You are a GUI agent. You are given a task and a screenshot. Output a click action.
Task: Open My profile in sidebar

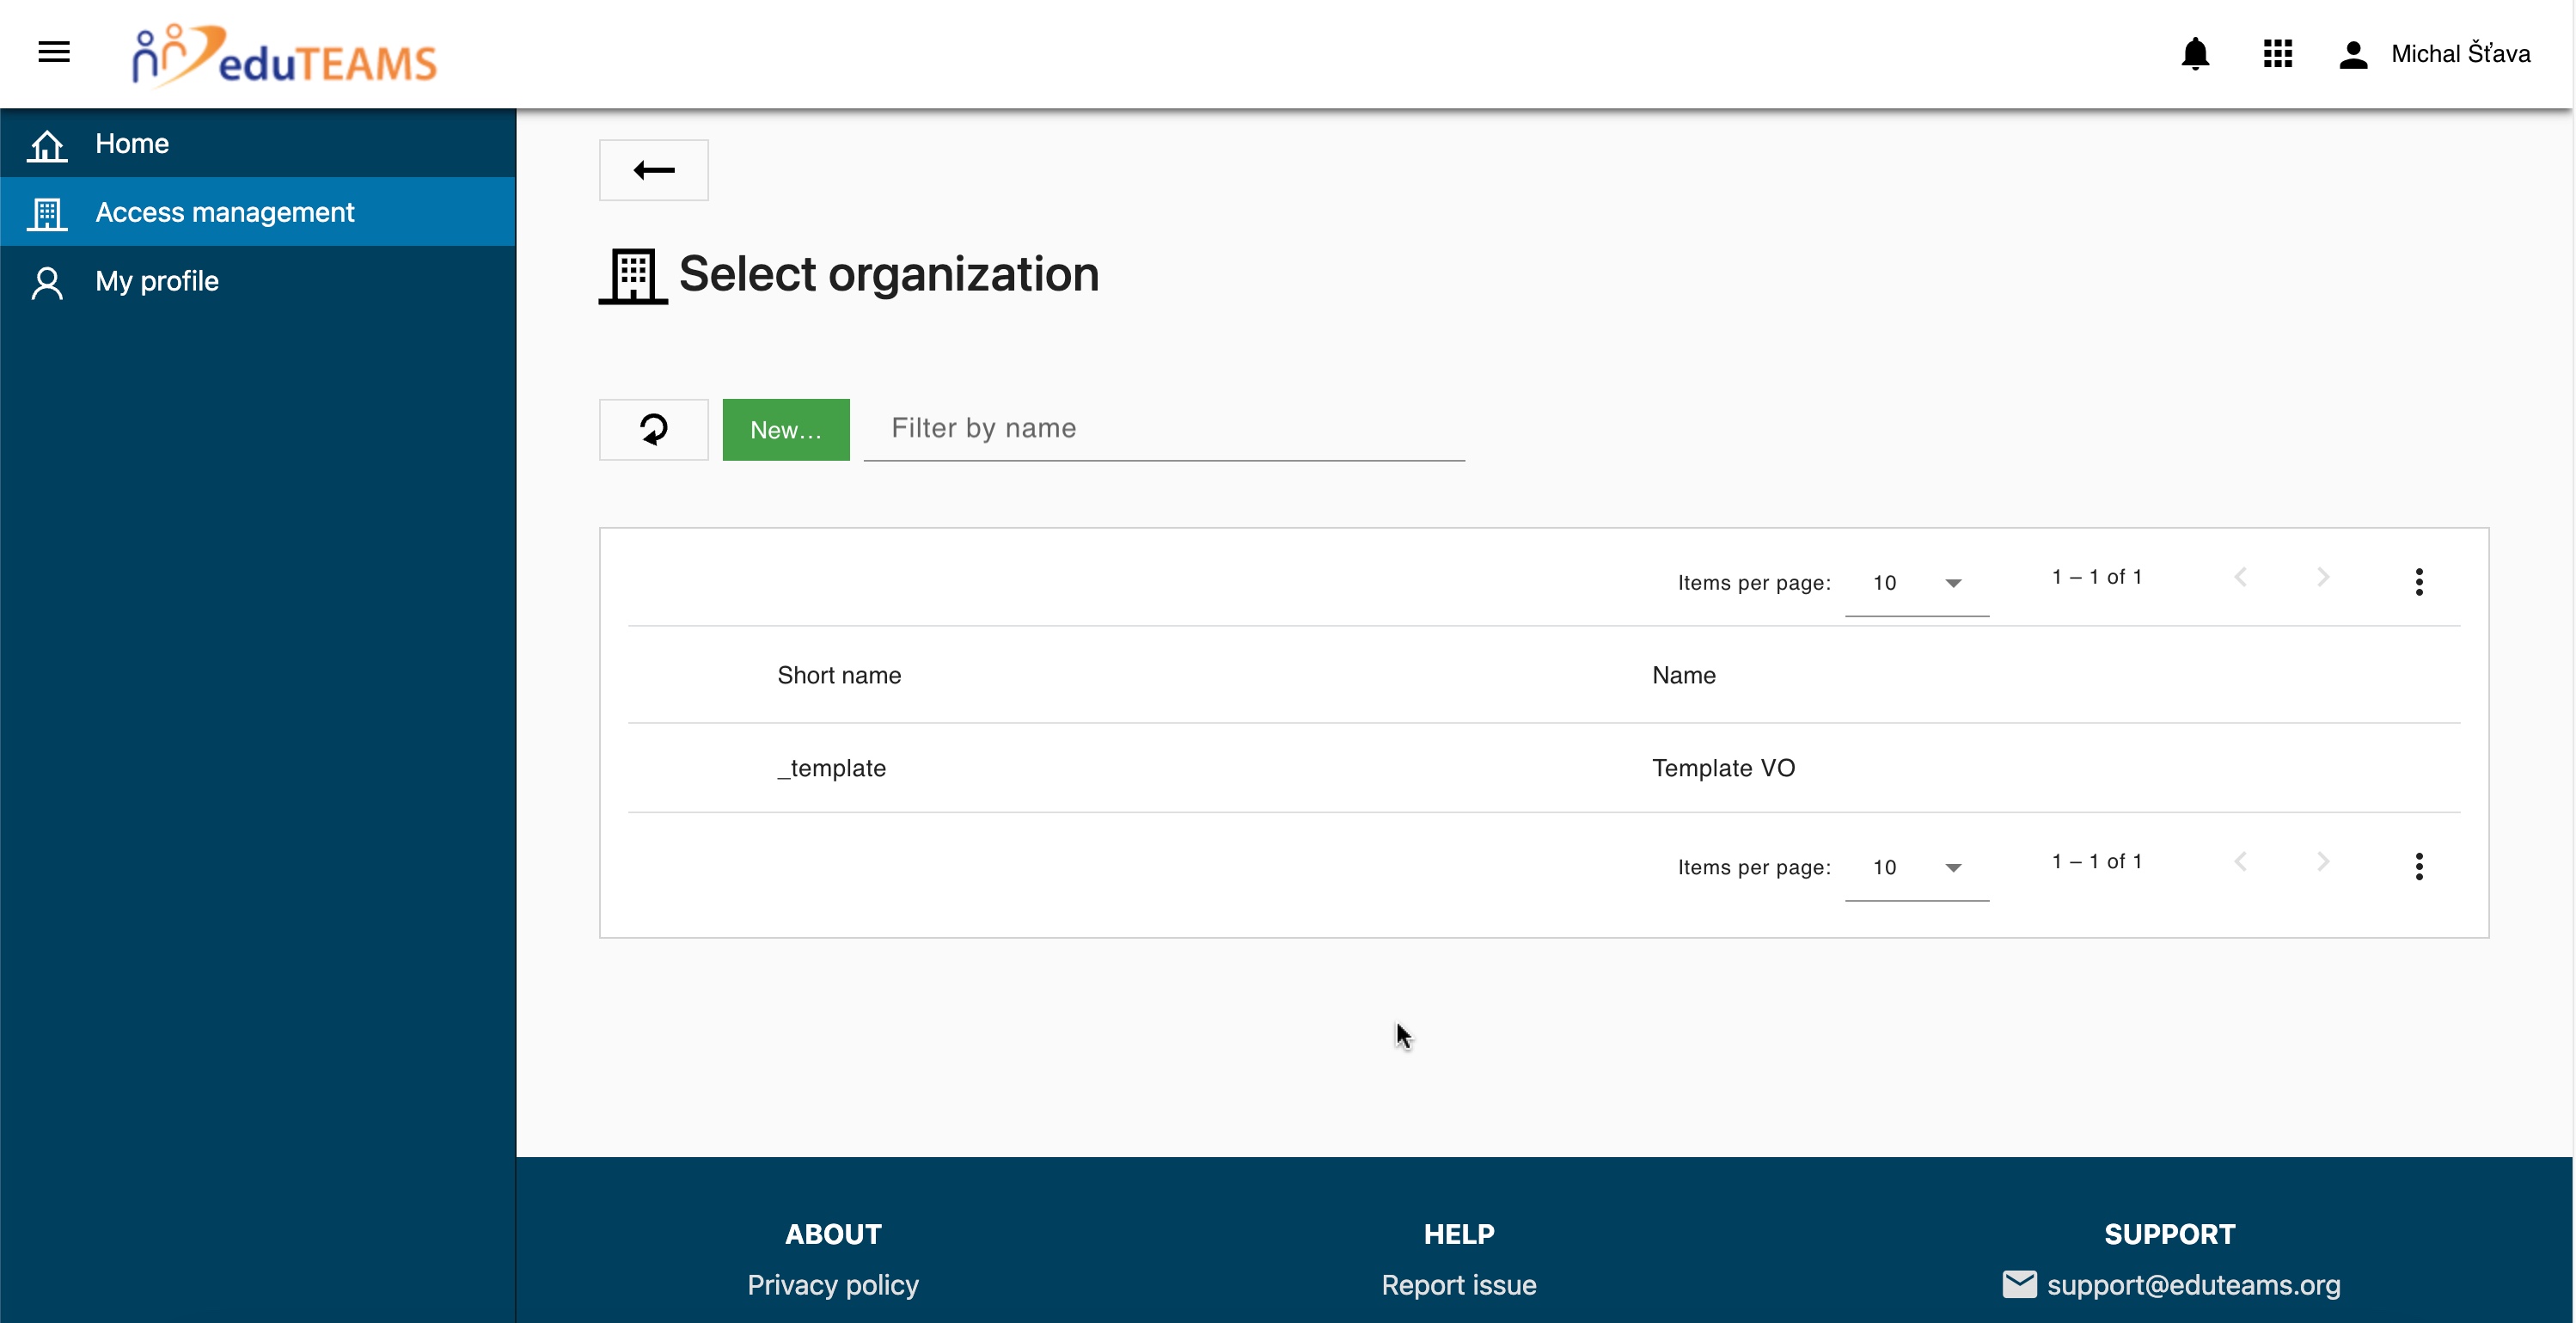click(258, 281)
